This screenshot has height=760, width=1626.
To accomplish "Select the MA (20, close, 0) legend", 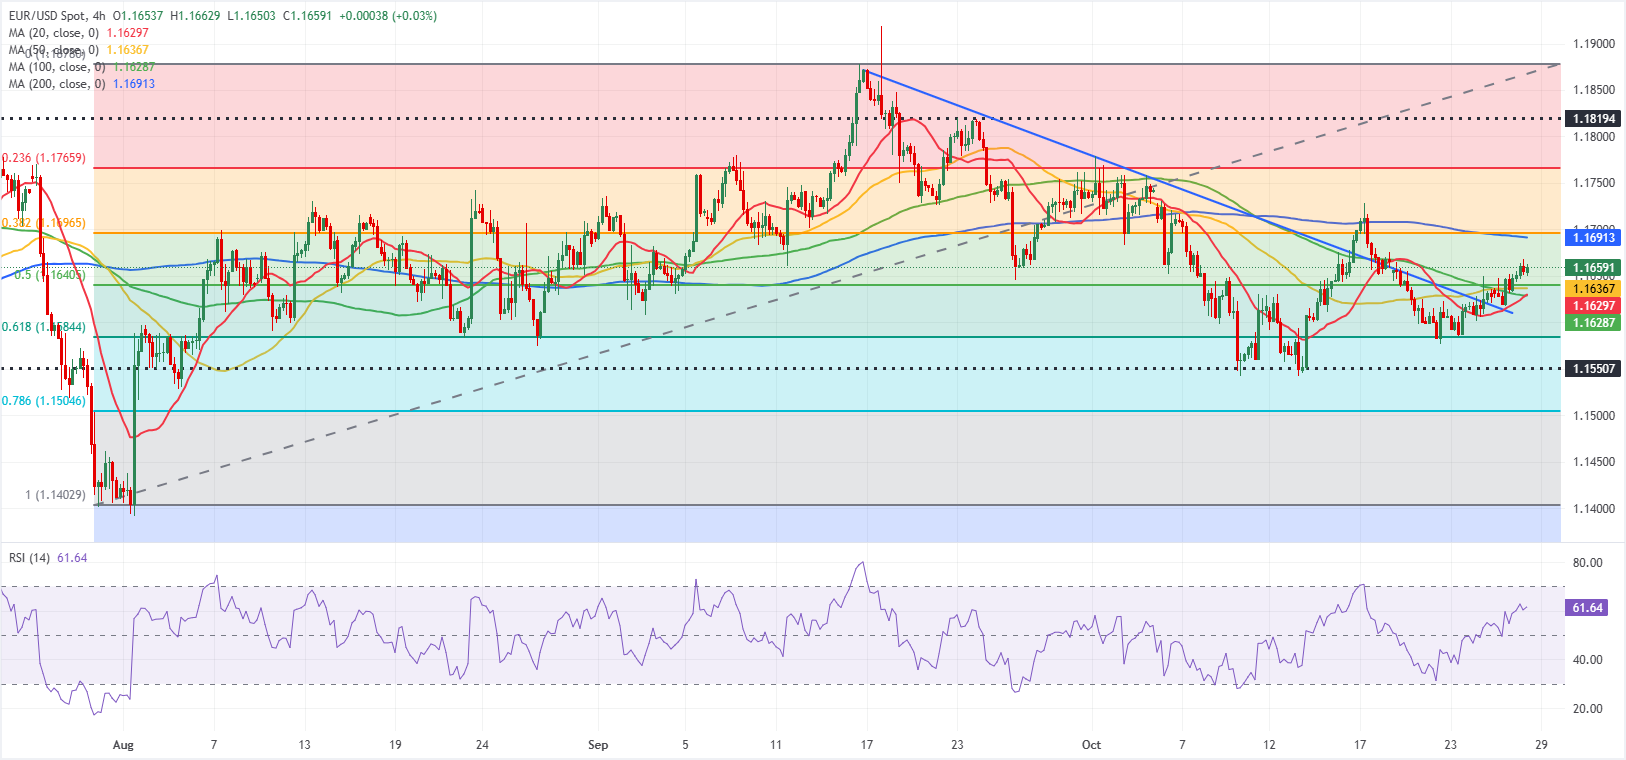I will [55, 33].
